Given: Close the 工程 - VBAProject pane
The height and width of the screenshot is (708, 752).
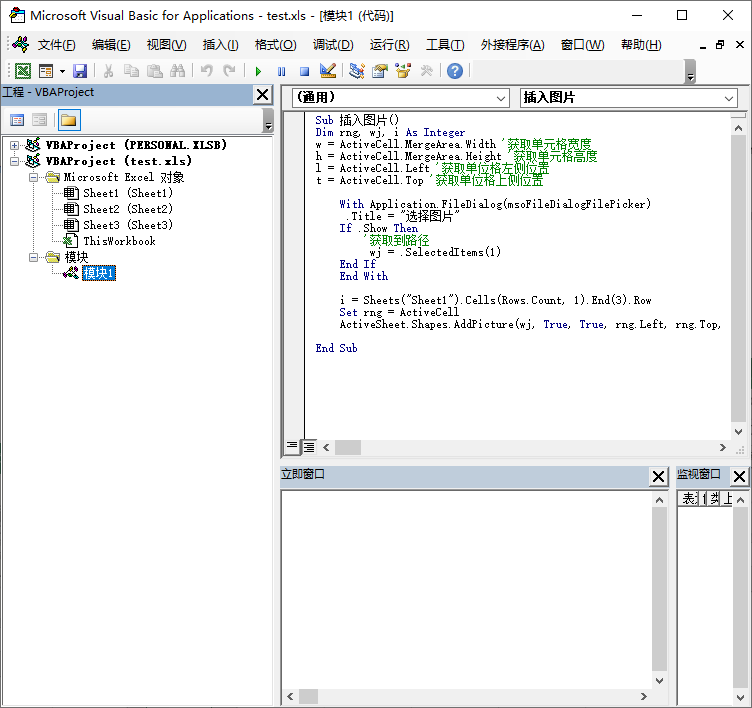Looking at the screenshot, I should click(x=262, y=94).
